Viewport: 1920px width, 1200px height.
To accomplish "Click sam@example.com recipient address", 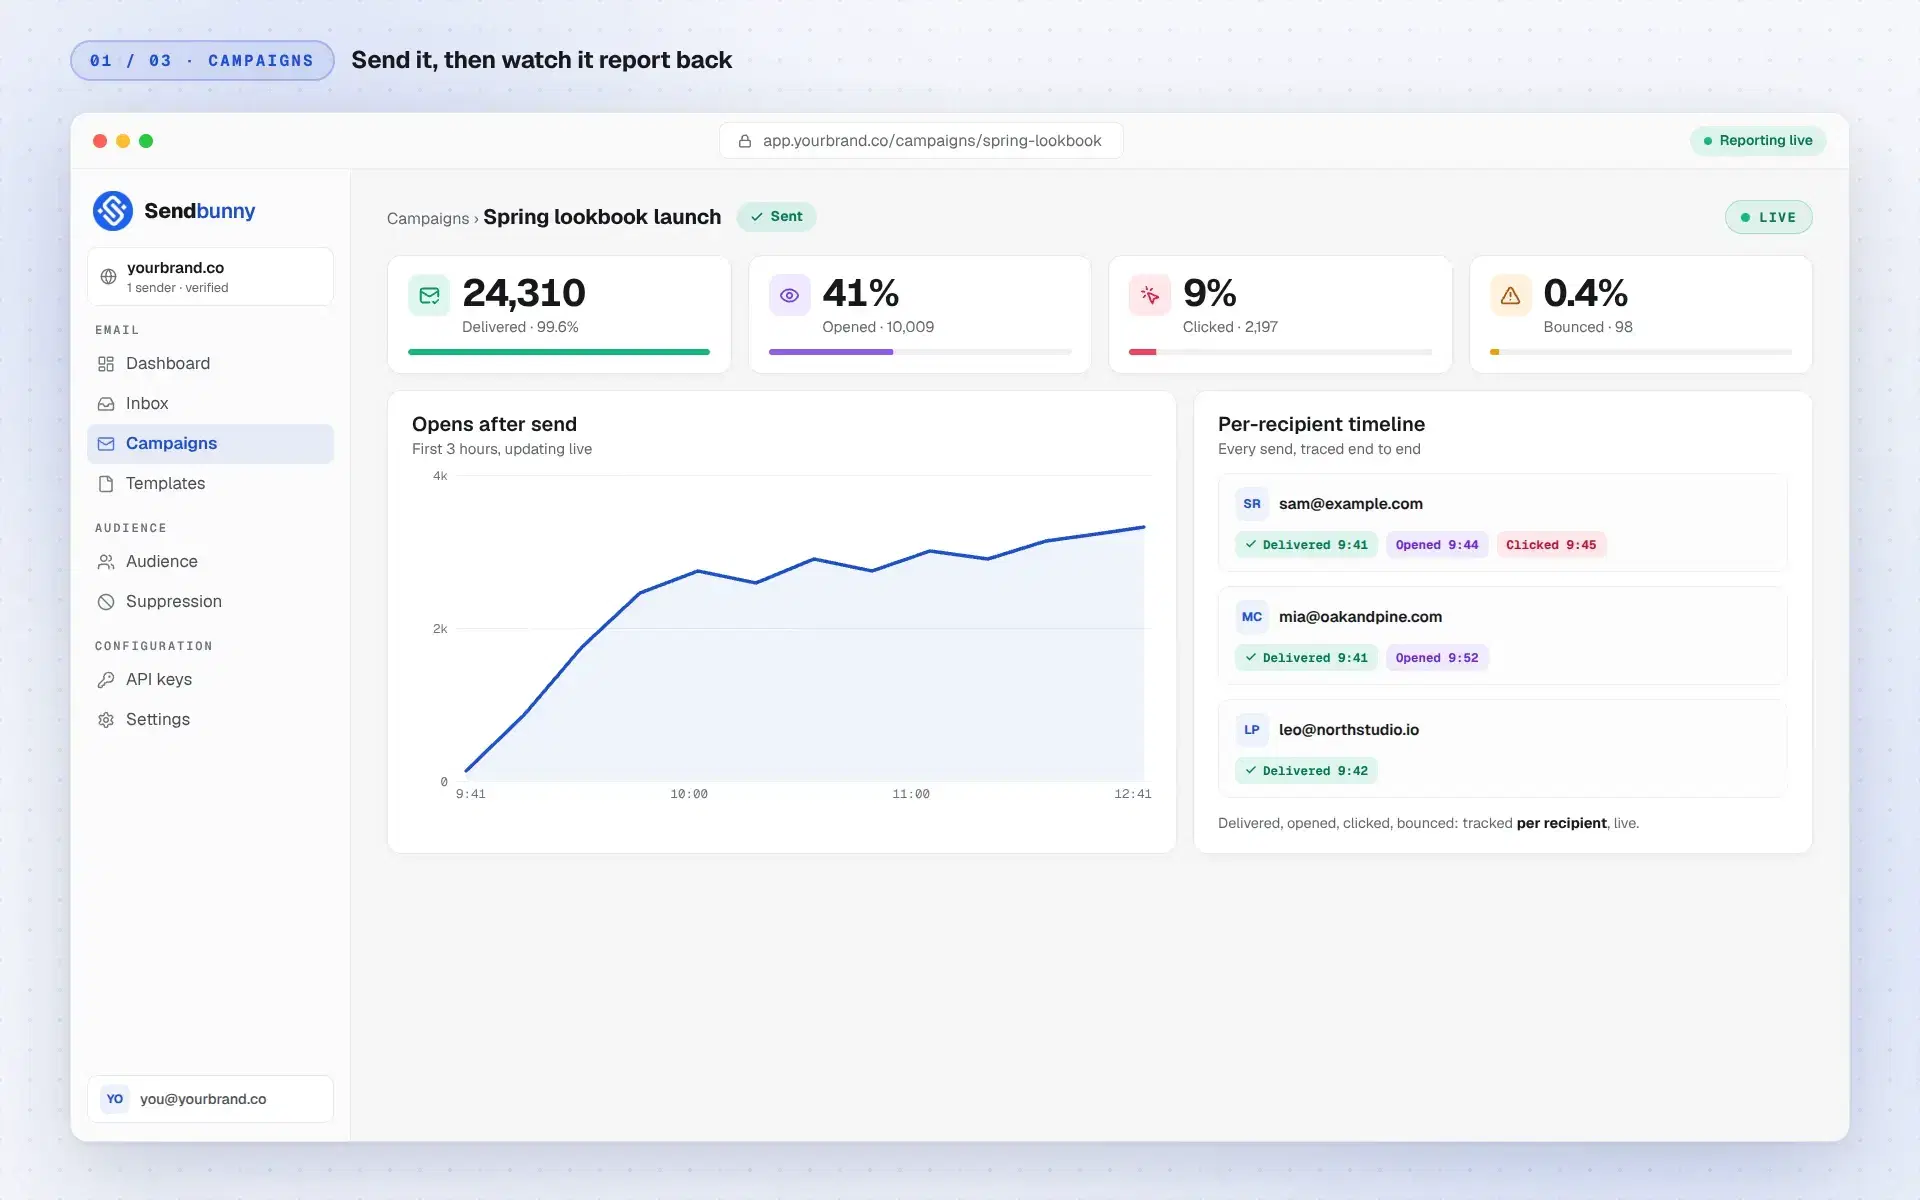I will (1350, 504).
